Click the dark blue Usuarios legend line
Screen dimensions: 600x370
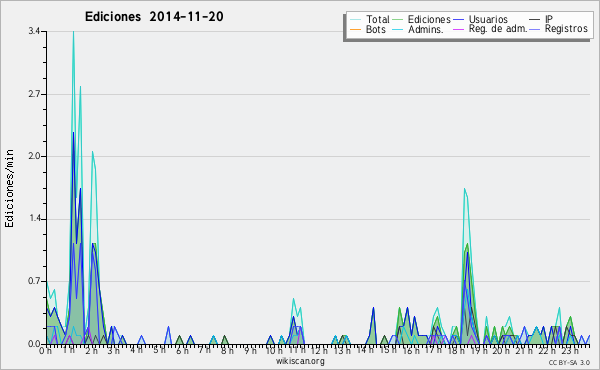[x=458, y=19]
